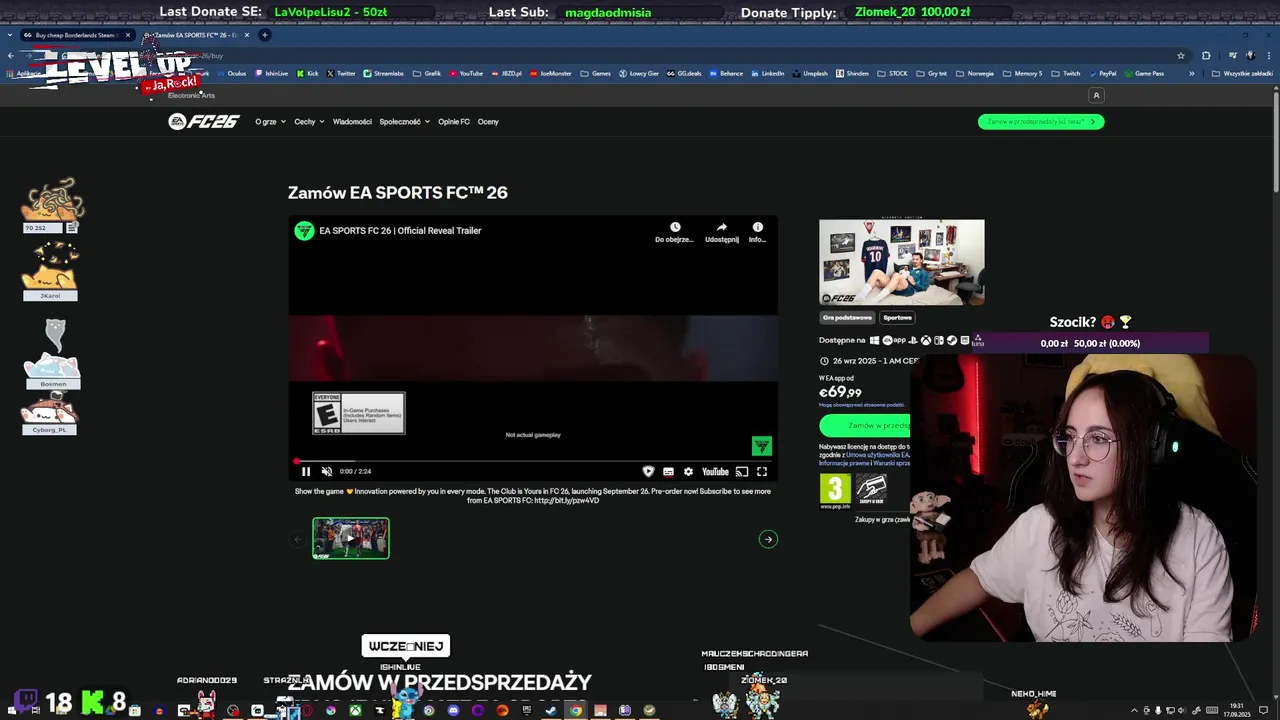Click the EA FC26 logo
Image resolution: width=1280 pixels, height=720 pixels.
(204, 122)
